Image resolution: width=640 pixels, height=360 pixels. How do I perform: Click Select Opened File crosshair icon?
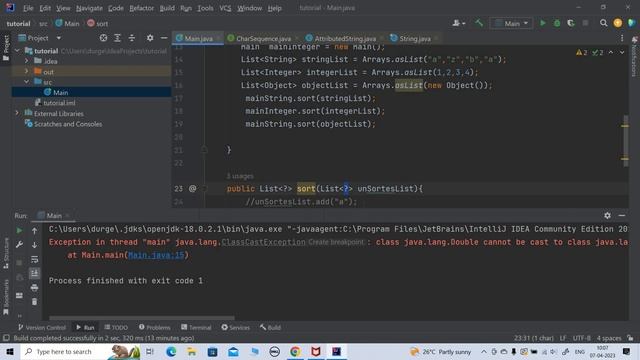pos(103,38)
